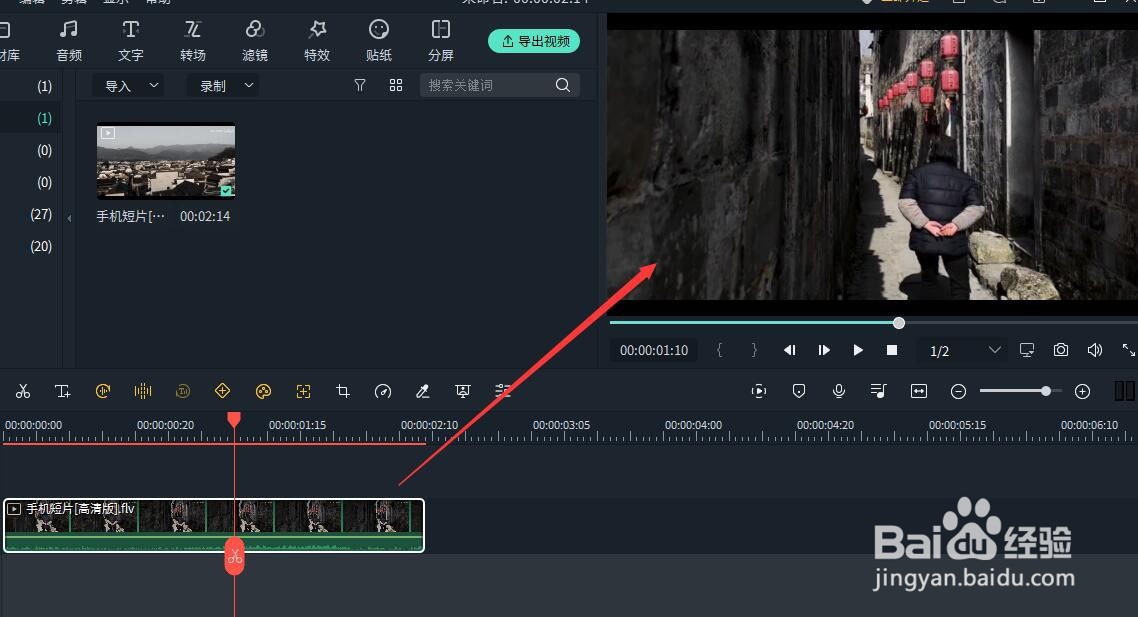This screenshot has width=1138, height=617.
Task: Open the 转场 (Transitions) tab
Action: click(x=192, y=41)
